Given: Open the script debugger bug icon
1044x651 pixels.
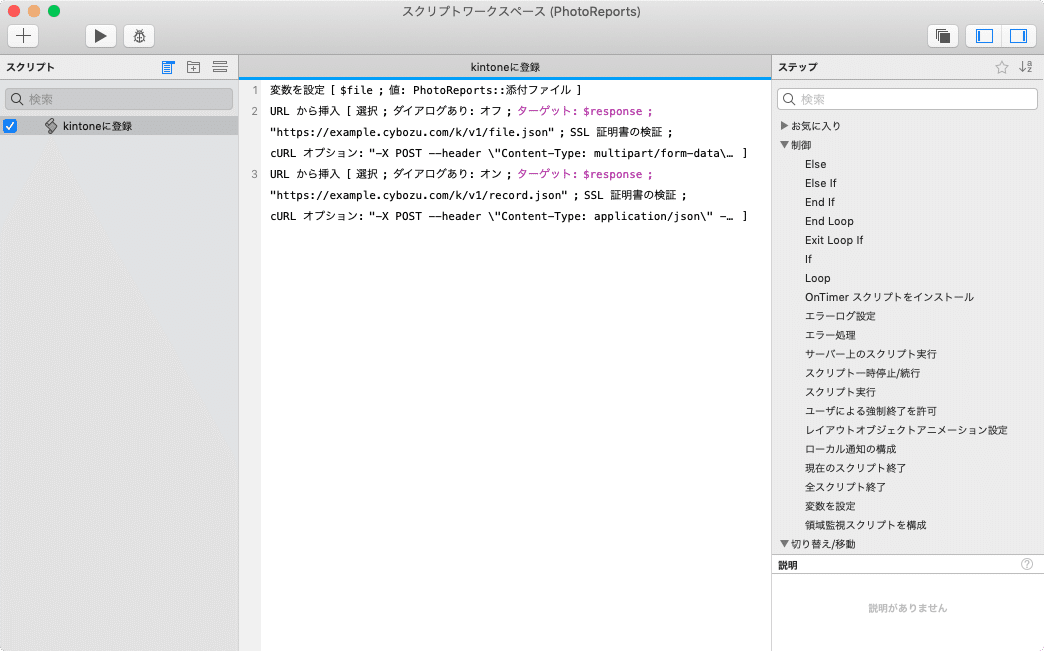Looking at the screenshot, I should [138, 36].
